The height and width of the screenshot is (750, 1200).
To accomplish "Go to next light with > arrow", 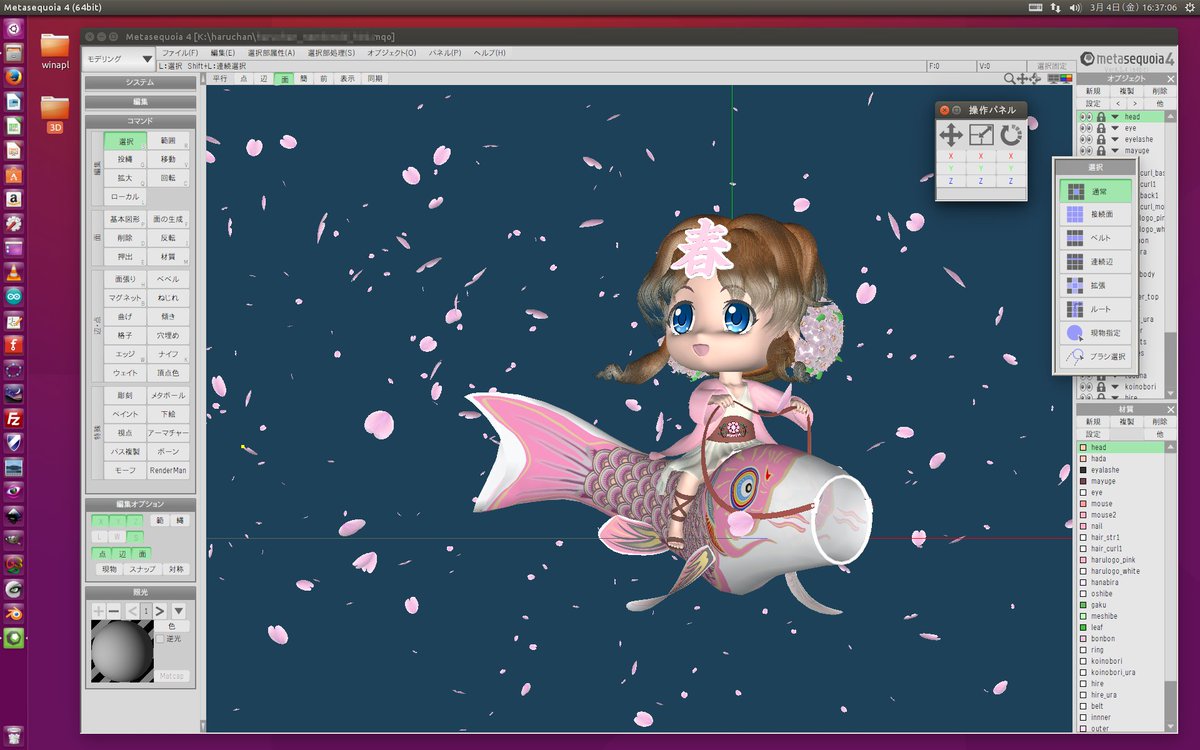I will pos(159,610).
